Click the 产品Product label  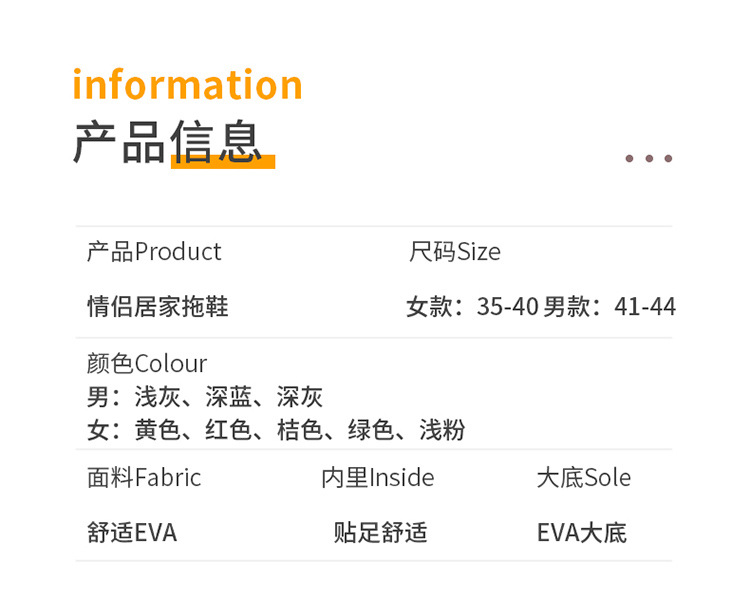154,252
